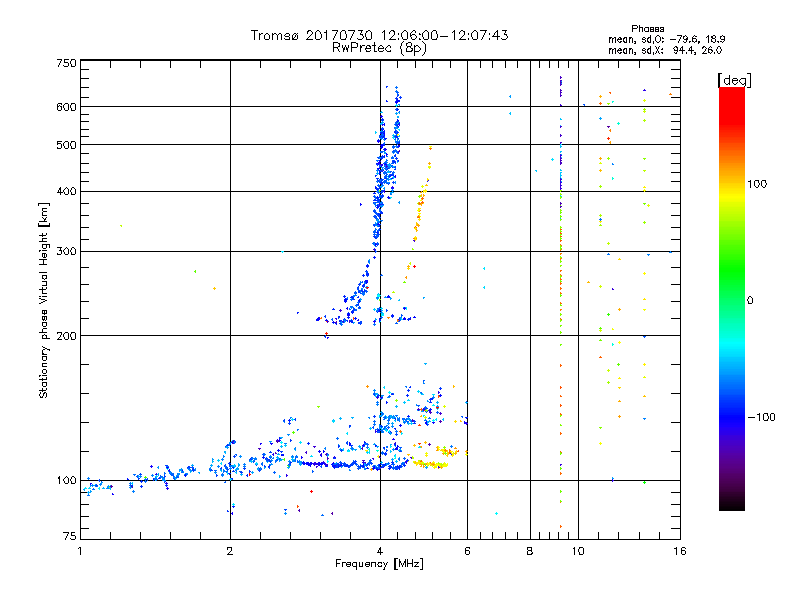Click the colorbar tick label "100"
This screenshot has width=800, height=600.
click(x=757, y=184)
